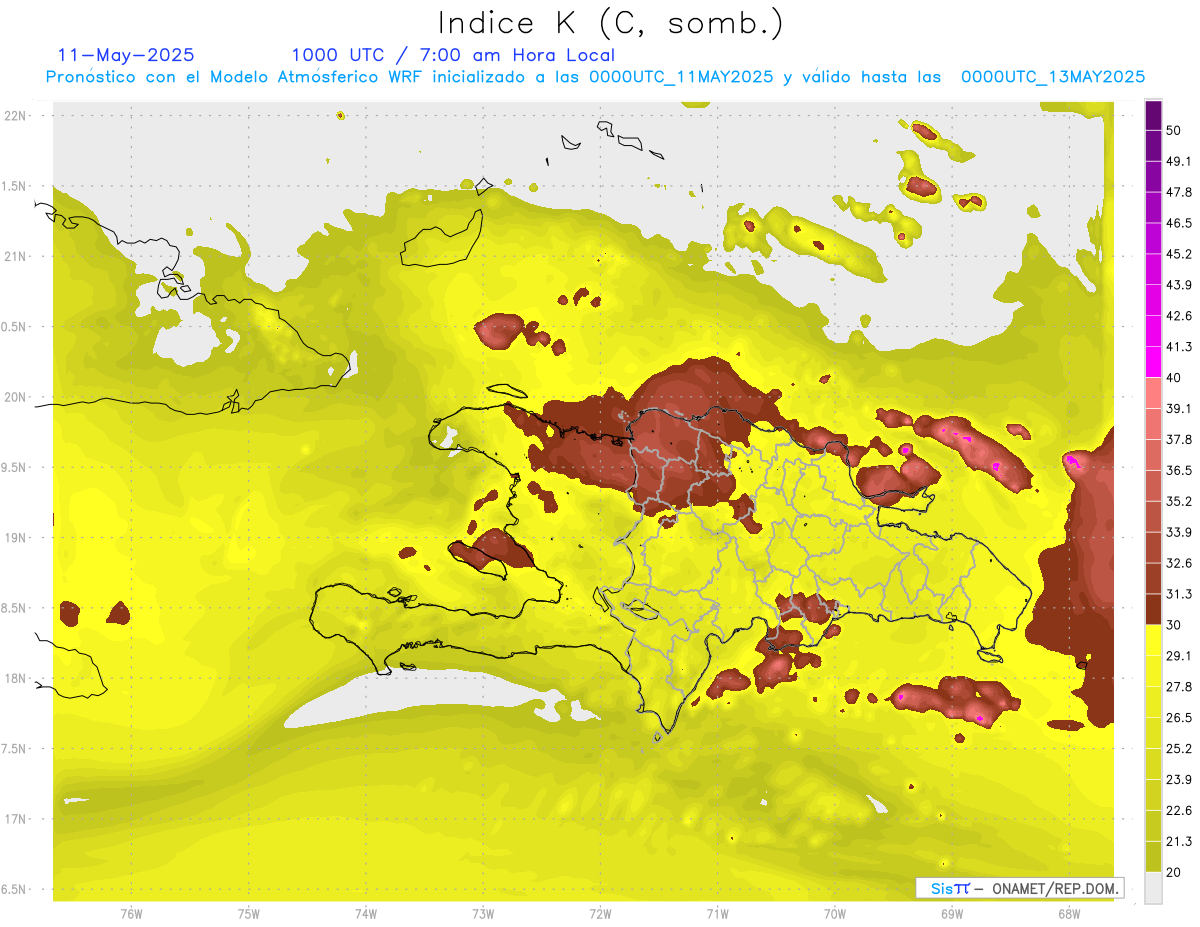Click the truncated "6.5N" latitude label

(x=14, y=889)
